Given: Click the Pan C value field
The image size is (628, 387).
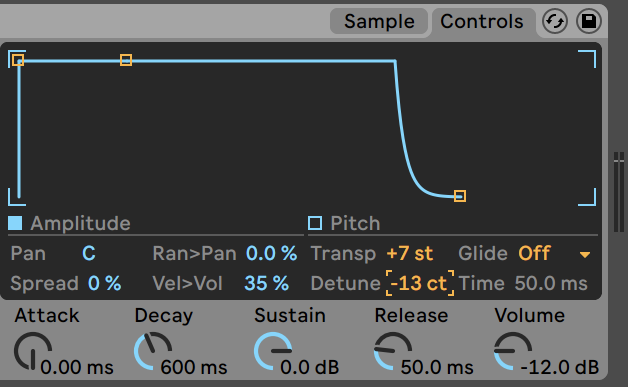Looking at the screenshot, I should click(x=89, y=253).
